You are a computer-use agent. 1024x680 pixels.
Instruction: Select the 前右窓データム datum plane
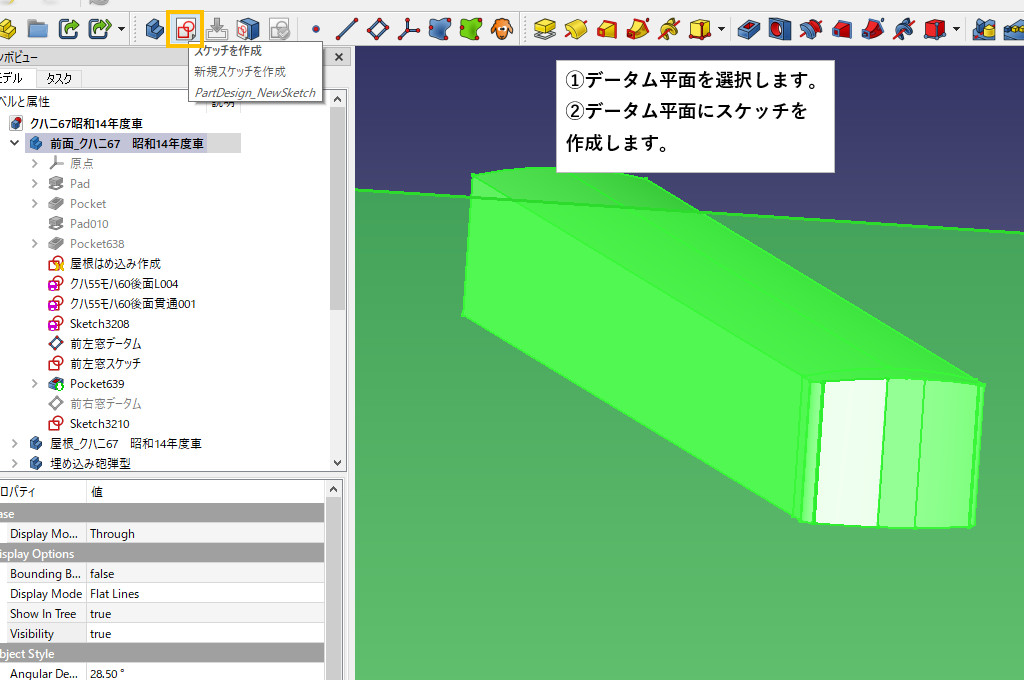pyautogui.click(x=105, y=404)
